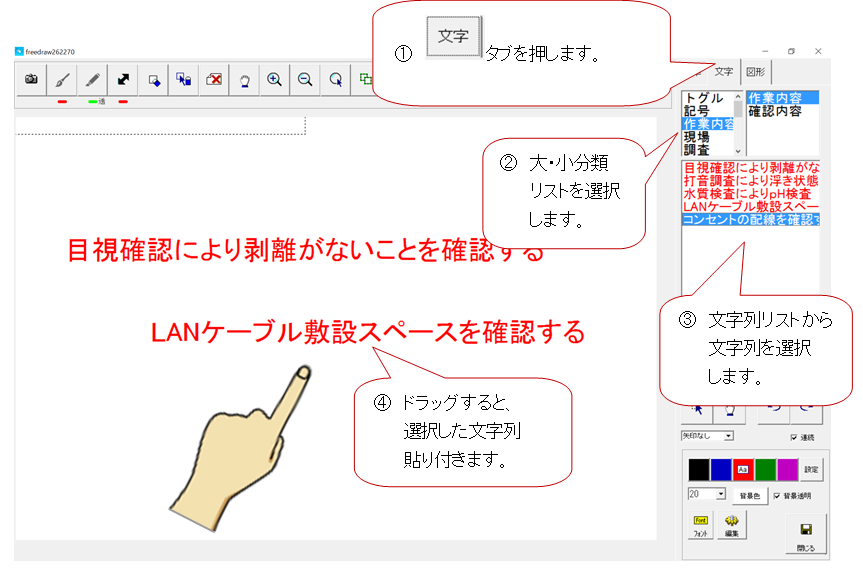
Task: Click the delete tool with red X
Action: (x=214, y=80)
